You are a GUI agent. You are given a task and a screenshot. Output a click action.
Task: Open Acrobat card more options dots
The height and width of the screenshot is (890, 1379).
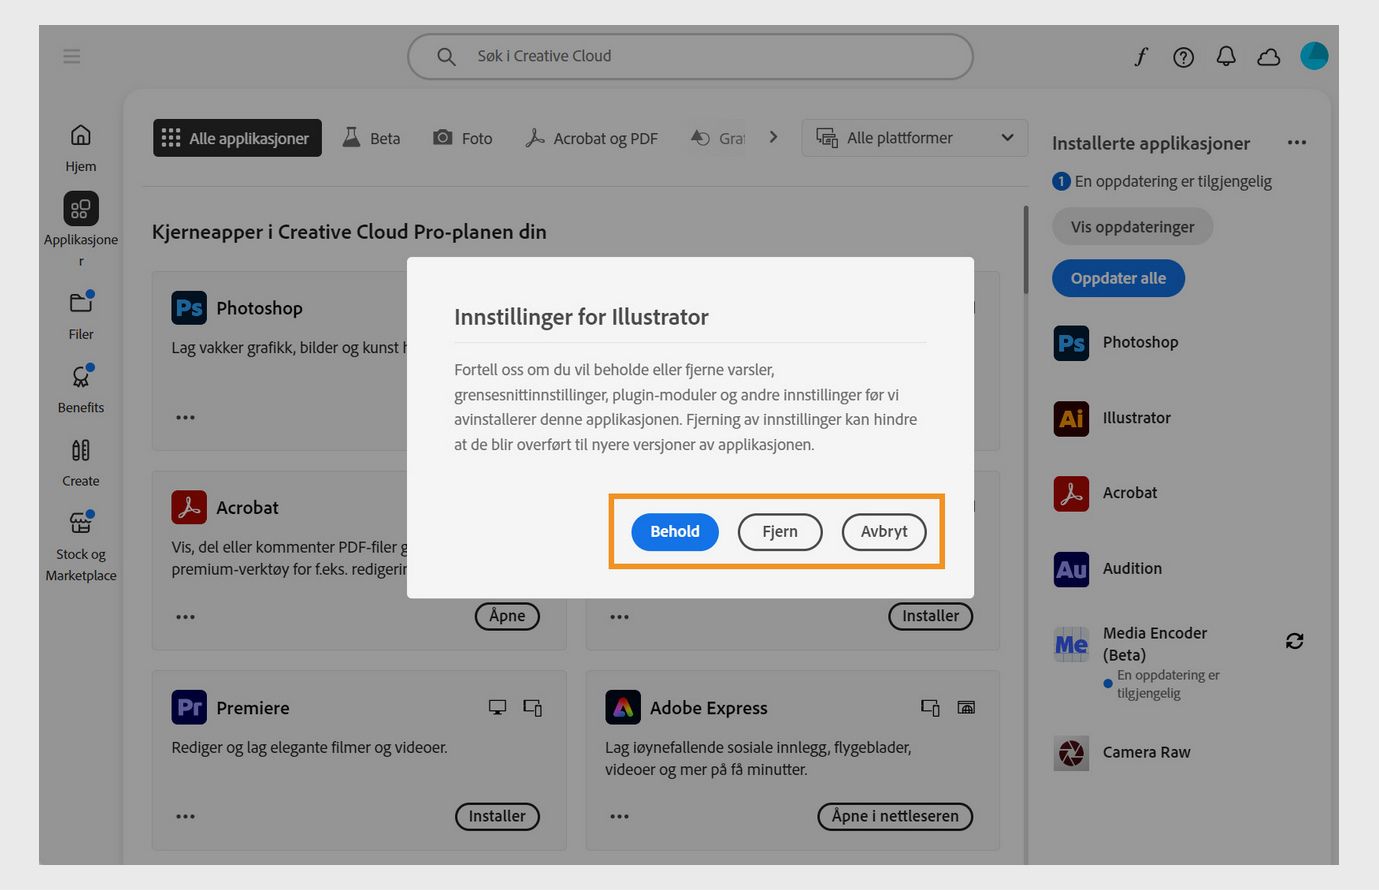pyautogui.click(x=185, y=617)
